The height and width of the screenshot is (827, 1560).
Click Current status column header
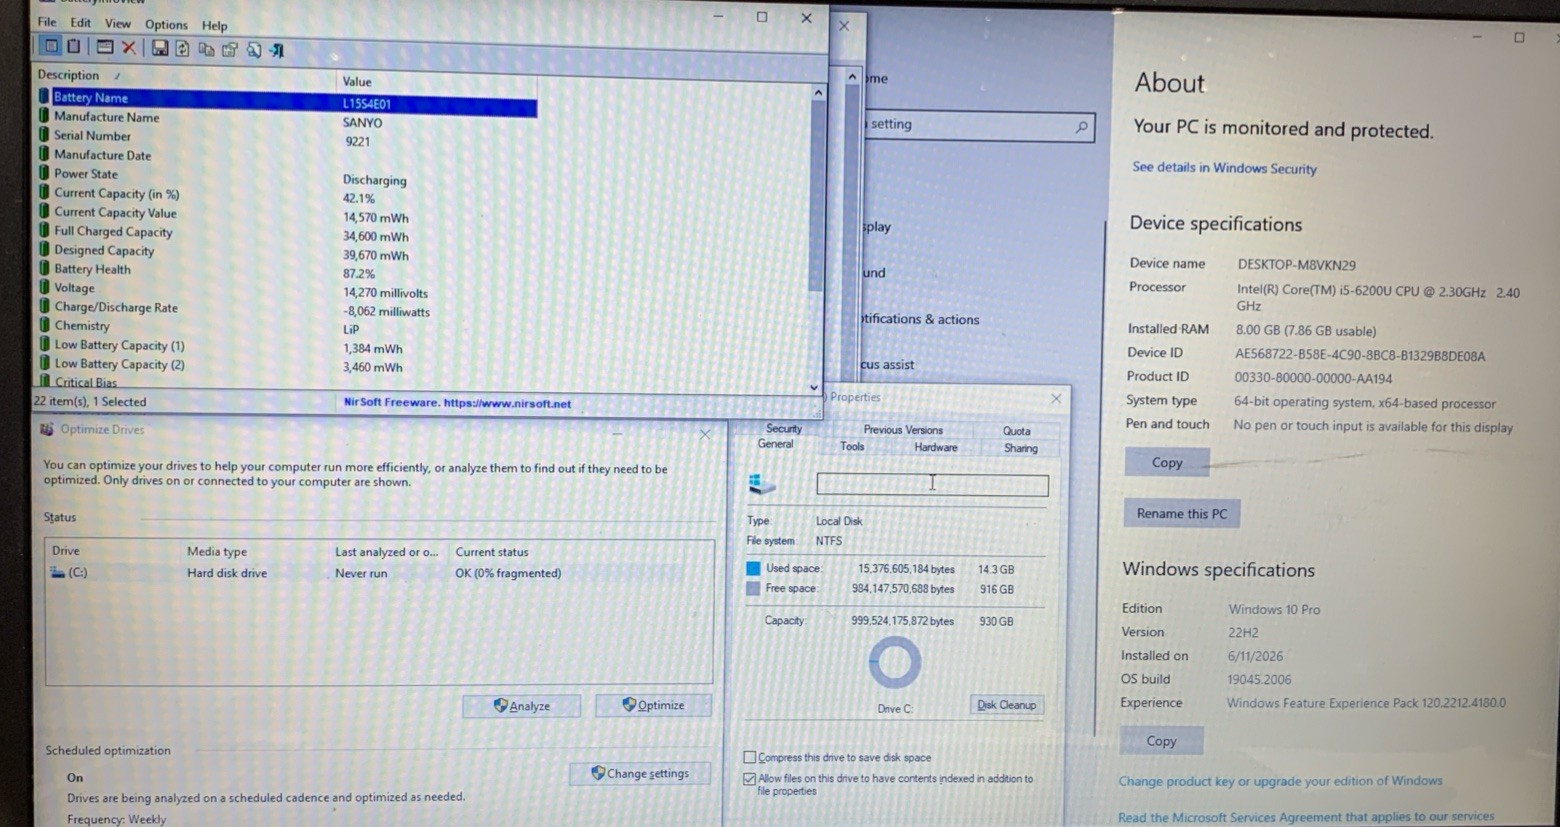click(492, 552)
